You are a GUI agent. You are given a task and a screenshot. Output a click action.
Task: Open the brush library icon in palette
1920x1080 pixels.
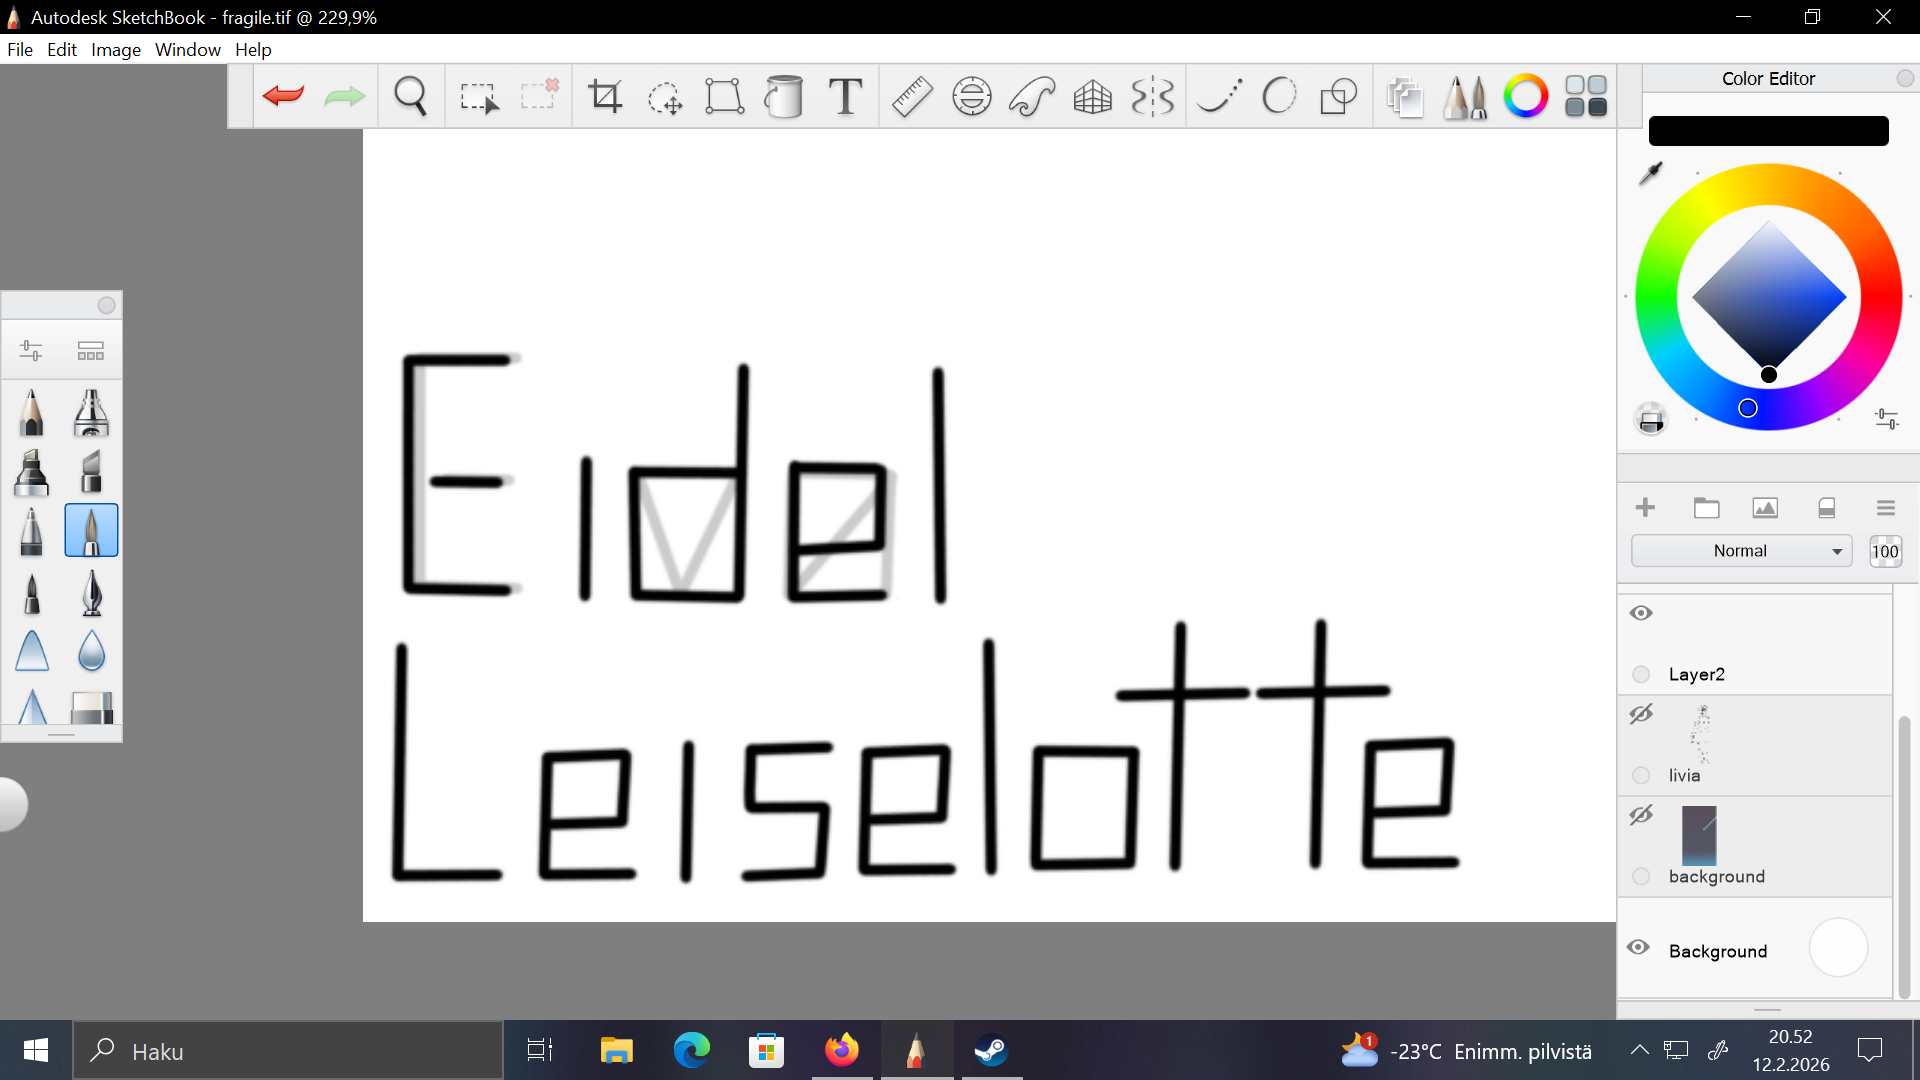coord(91,351)
